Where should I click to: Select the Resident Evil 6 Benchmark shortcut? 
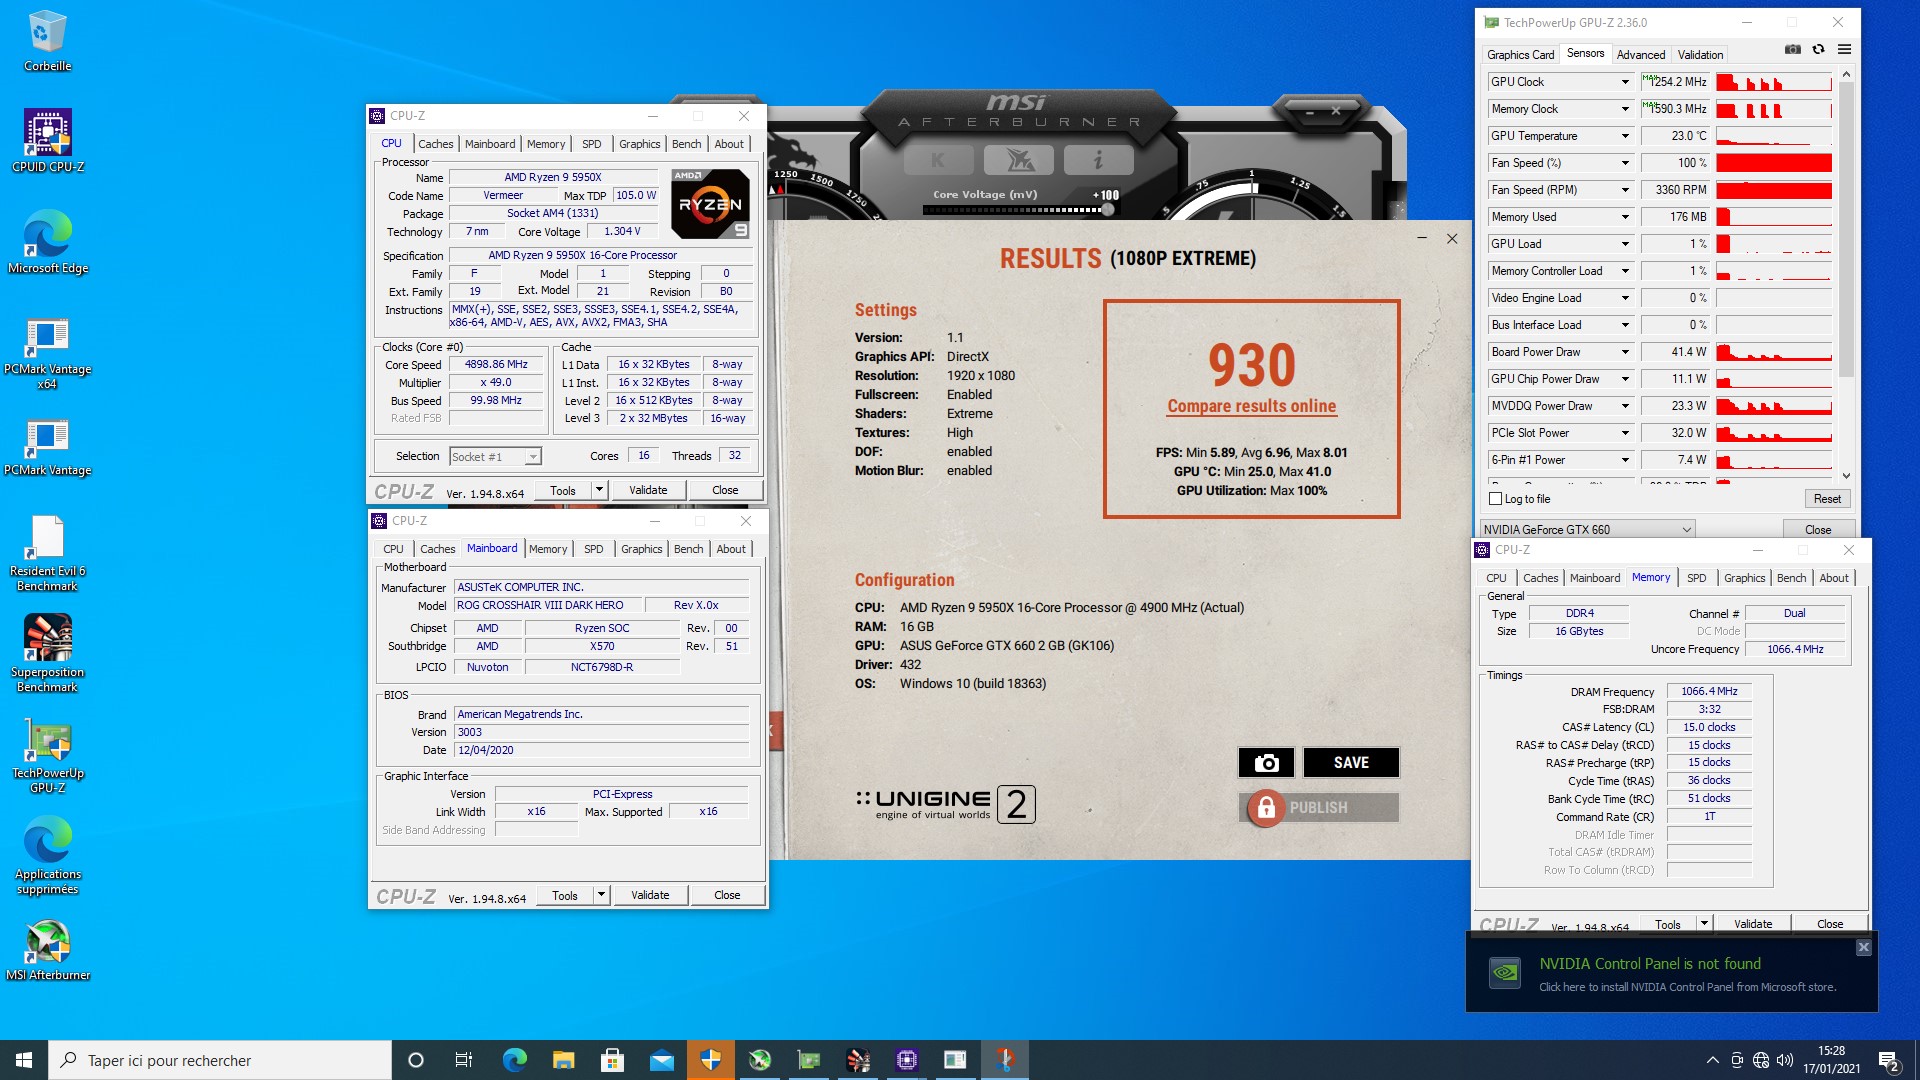[47, 554]
